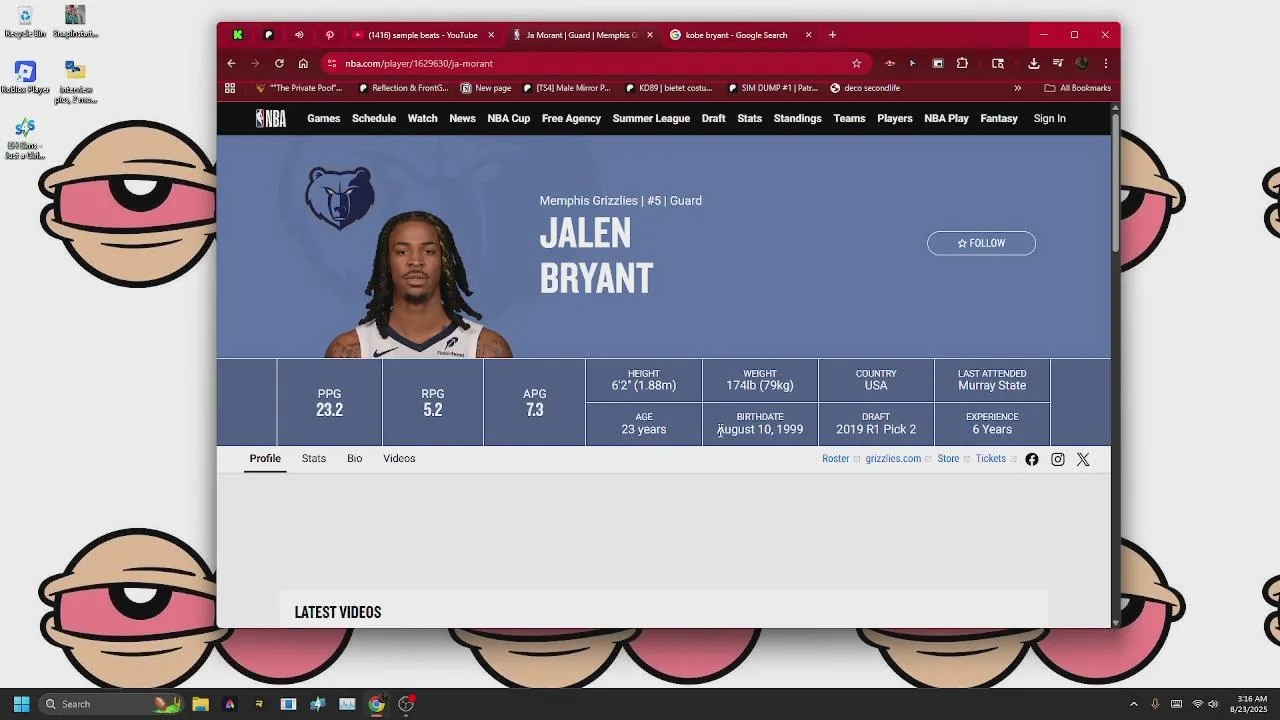Screen dimensions: 1280x720
Task: Open the X (Twitter) social icon
Action: click(x=1083, y=459)
